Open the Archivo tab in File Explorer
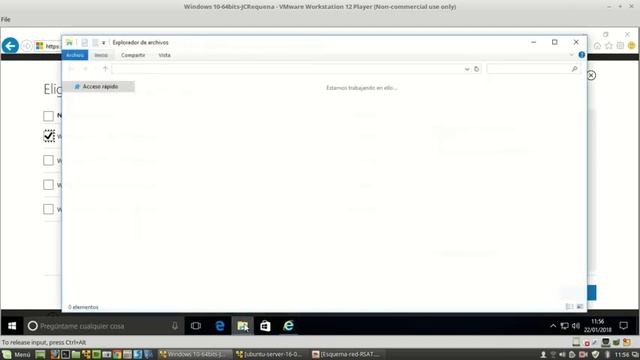 (x=75, y=55)
